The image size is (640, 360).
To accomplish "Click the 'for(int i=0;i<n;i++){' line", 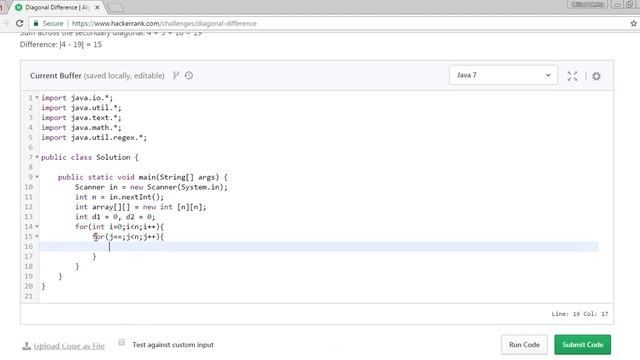I will 119,227.
